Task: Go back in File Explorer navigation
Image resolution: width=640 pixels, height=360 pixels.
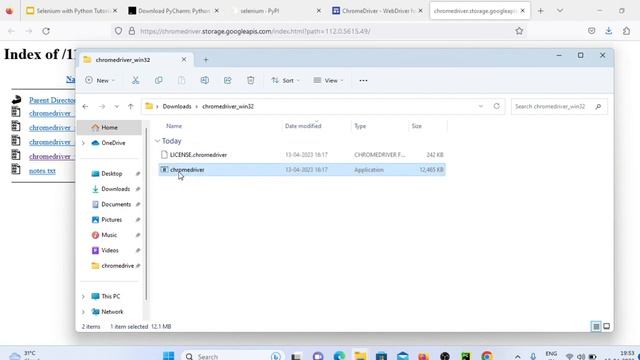Action: pos(85,107)
